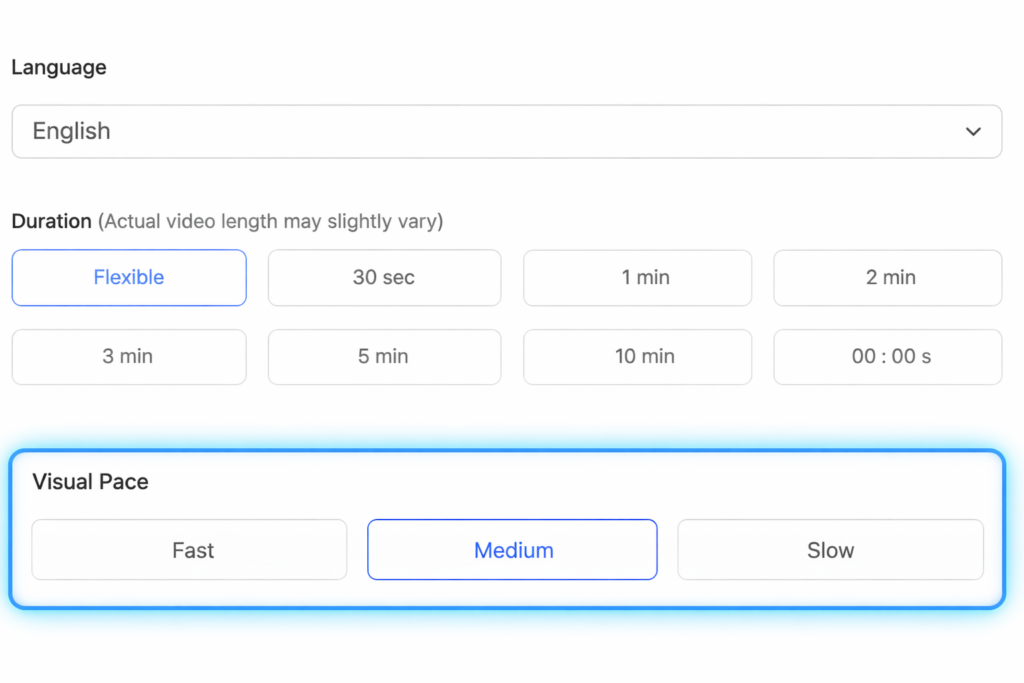Screen dimensions: 1024x683
Task: Select the 3 min duration
Action: pyautogui.click(x=128, y=356)
